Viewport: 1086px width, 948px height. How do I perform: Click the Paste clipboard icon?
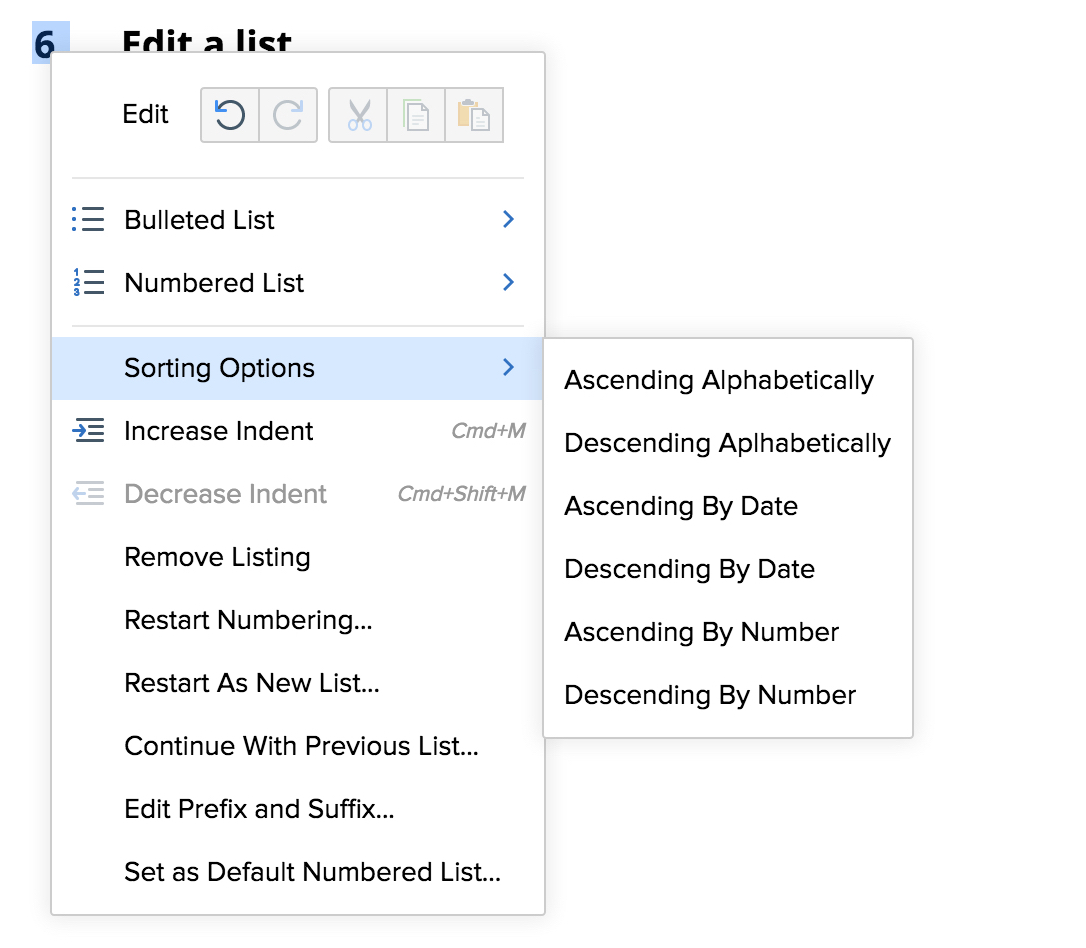point(474,115)
